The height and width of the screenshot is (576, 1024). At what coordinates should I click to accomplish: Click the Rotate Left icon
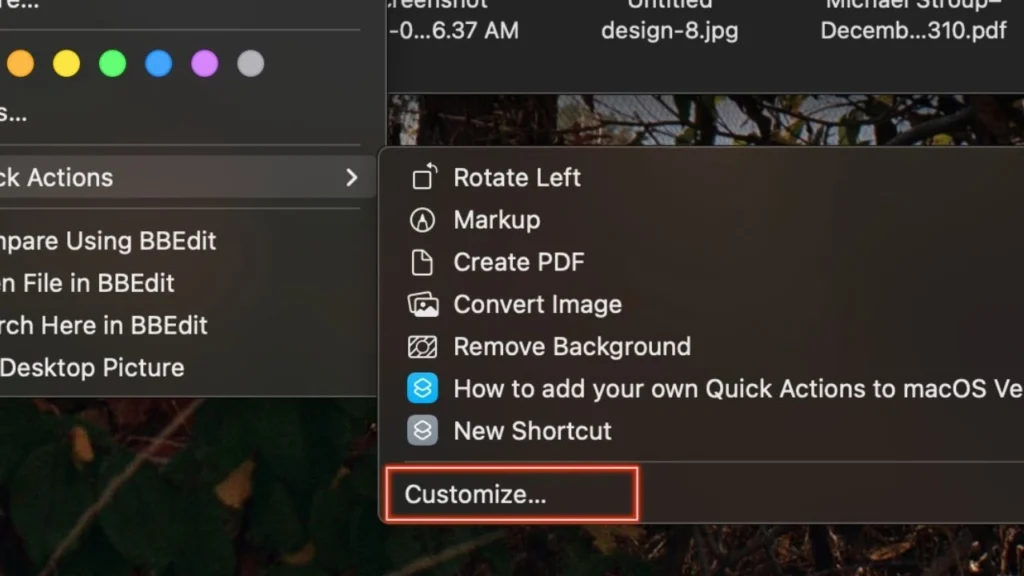pos(423,178)
